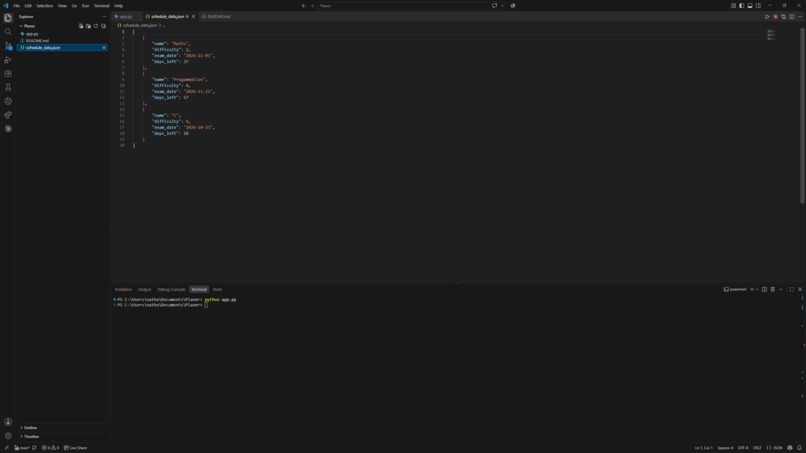This screenshot has height=453, width=806.
Task: Toggle secondary side bar visibility
Action: pyautogui.click(x=758, y=6)
